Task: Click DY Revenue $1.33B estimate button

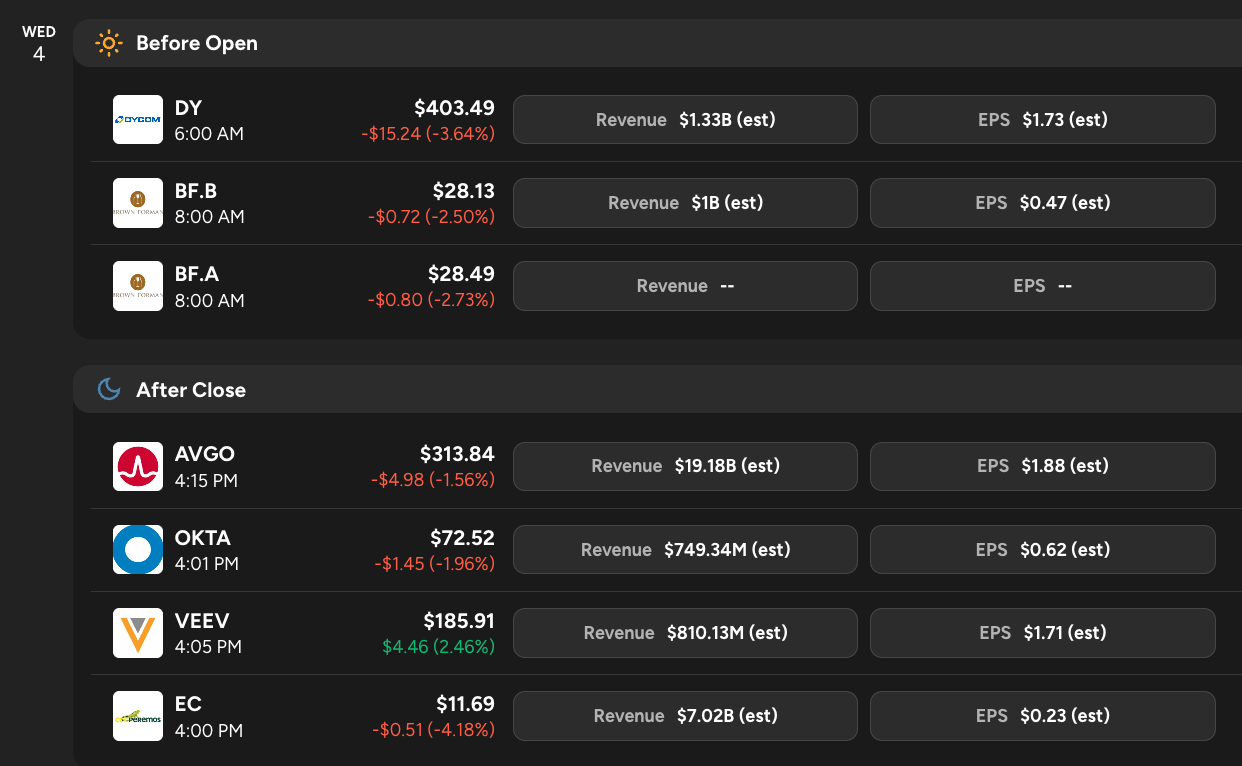Action: (x=685, y=120)
